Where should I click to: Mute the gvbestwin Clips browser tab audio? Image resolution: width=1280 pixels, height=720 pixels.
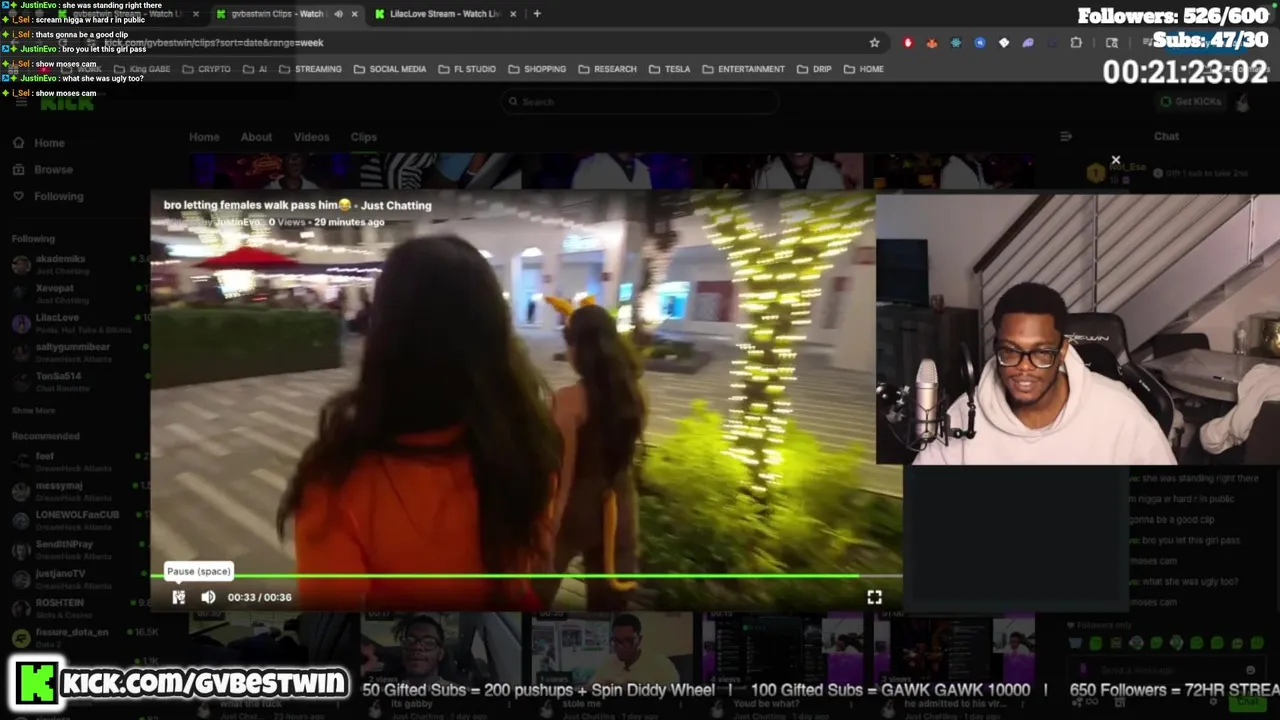point(338,14)
